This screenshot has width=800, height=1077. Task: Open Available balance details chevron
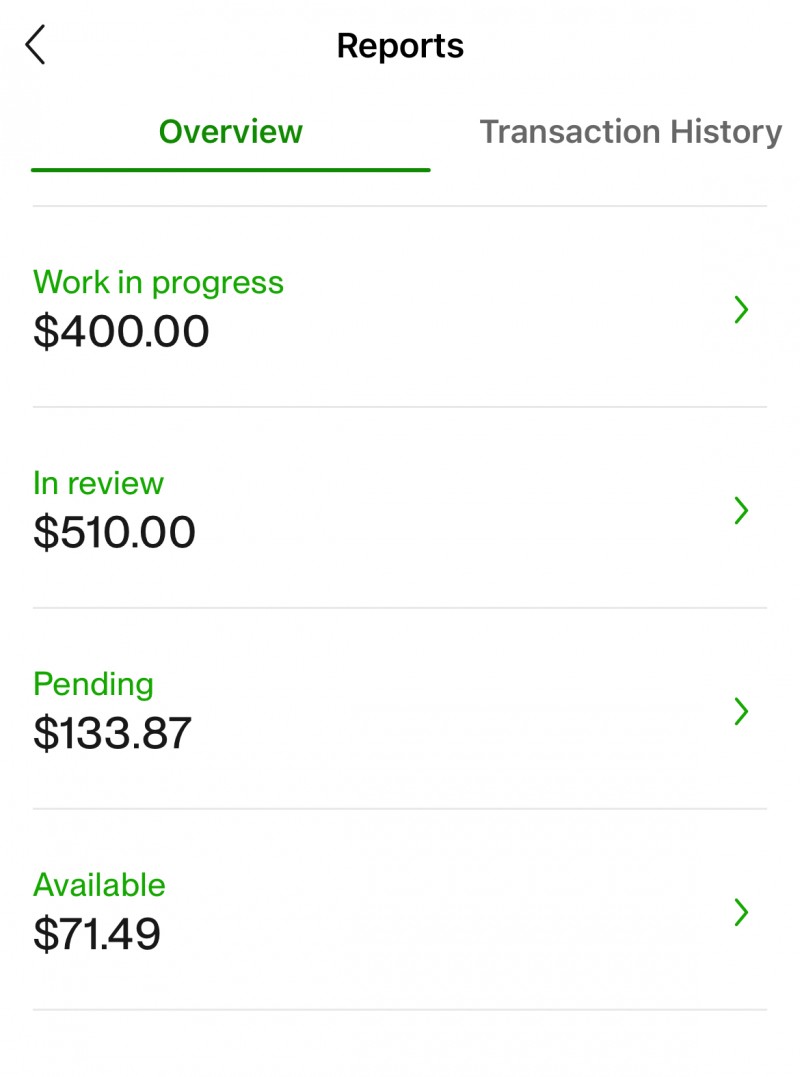point(741,912)
